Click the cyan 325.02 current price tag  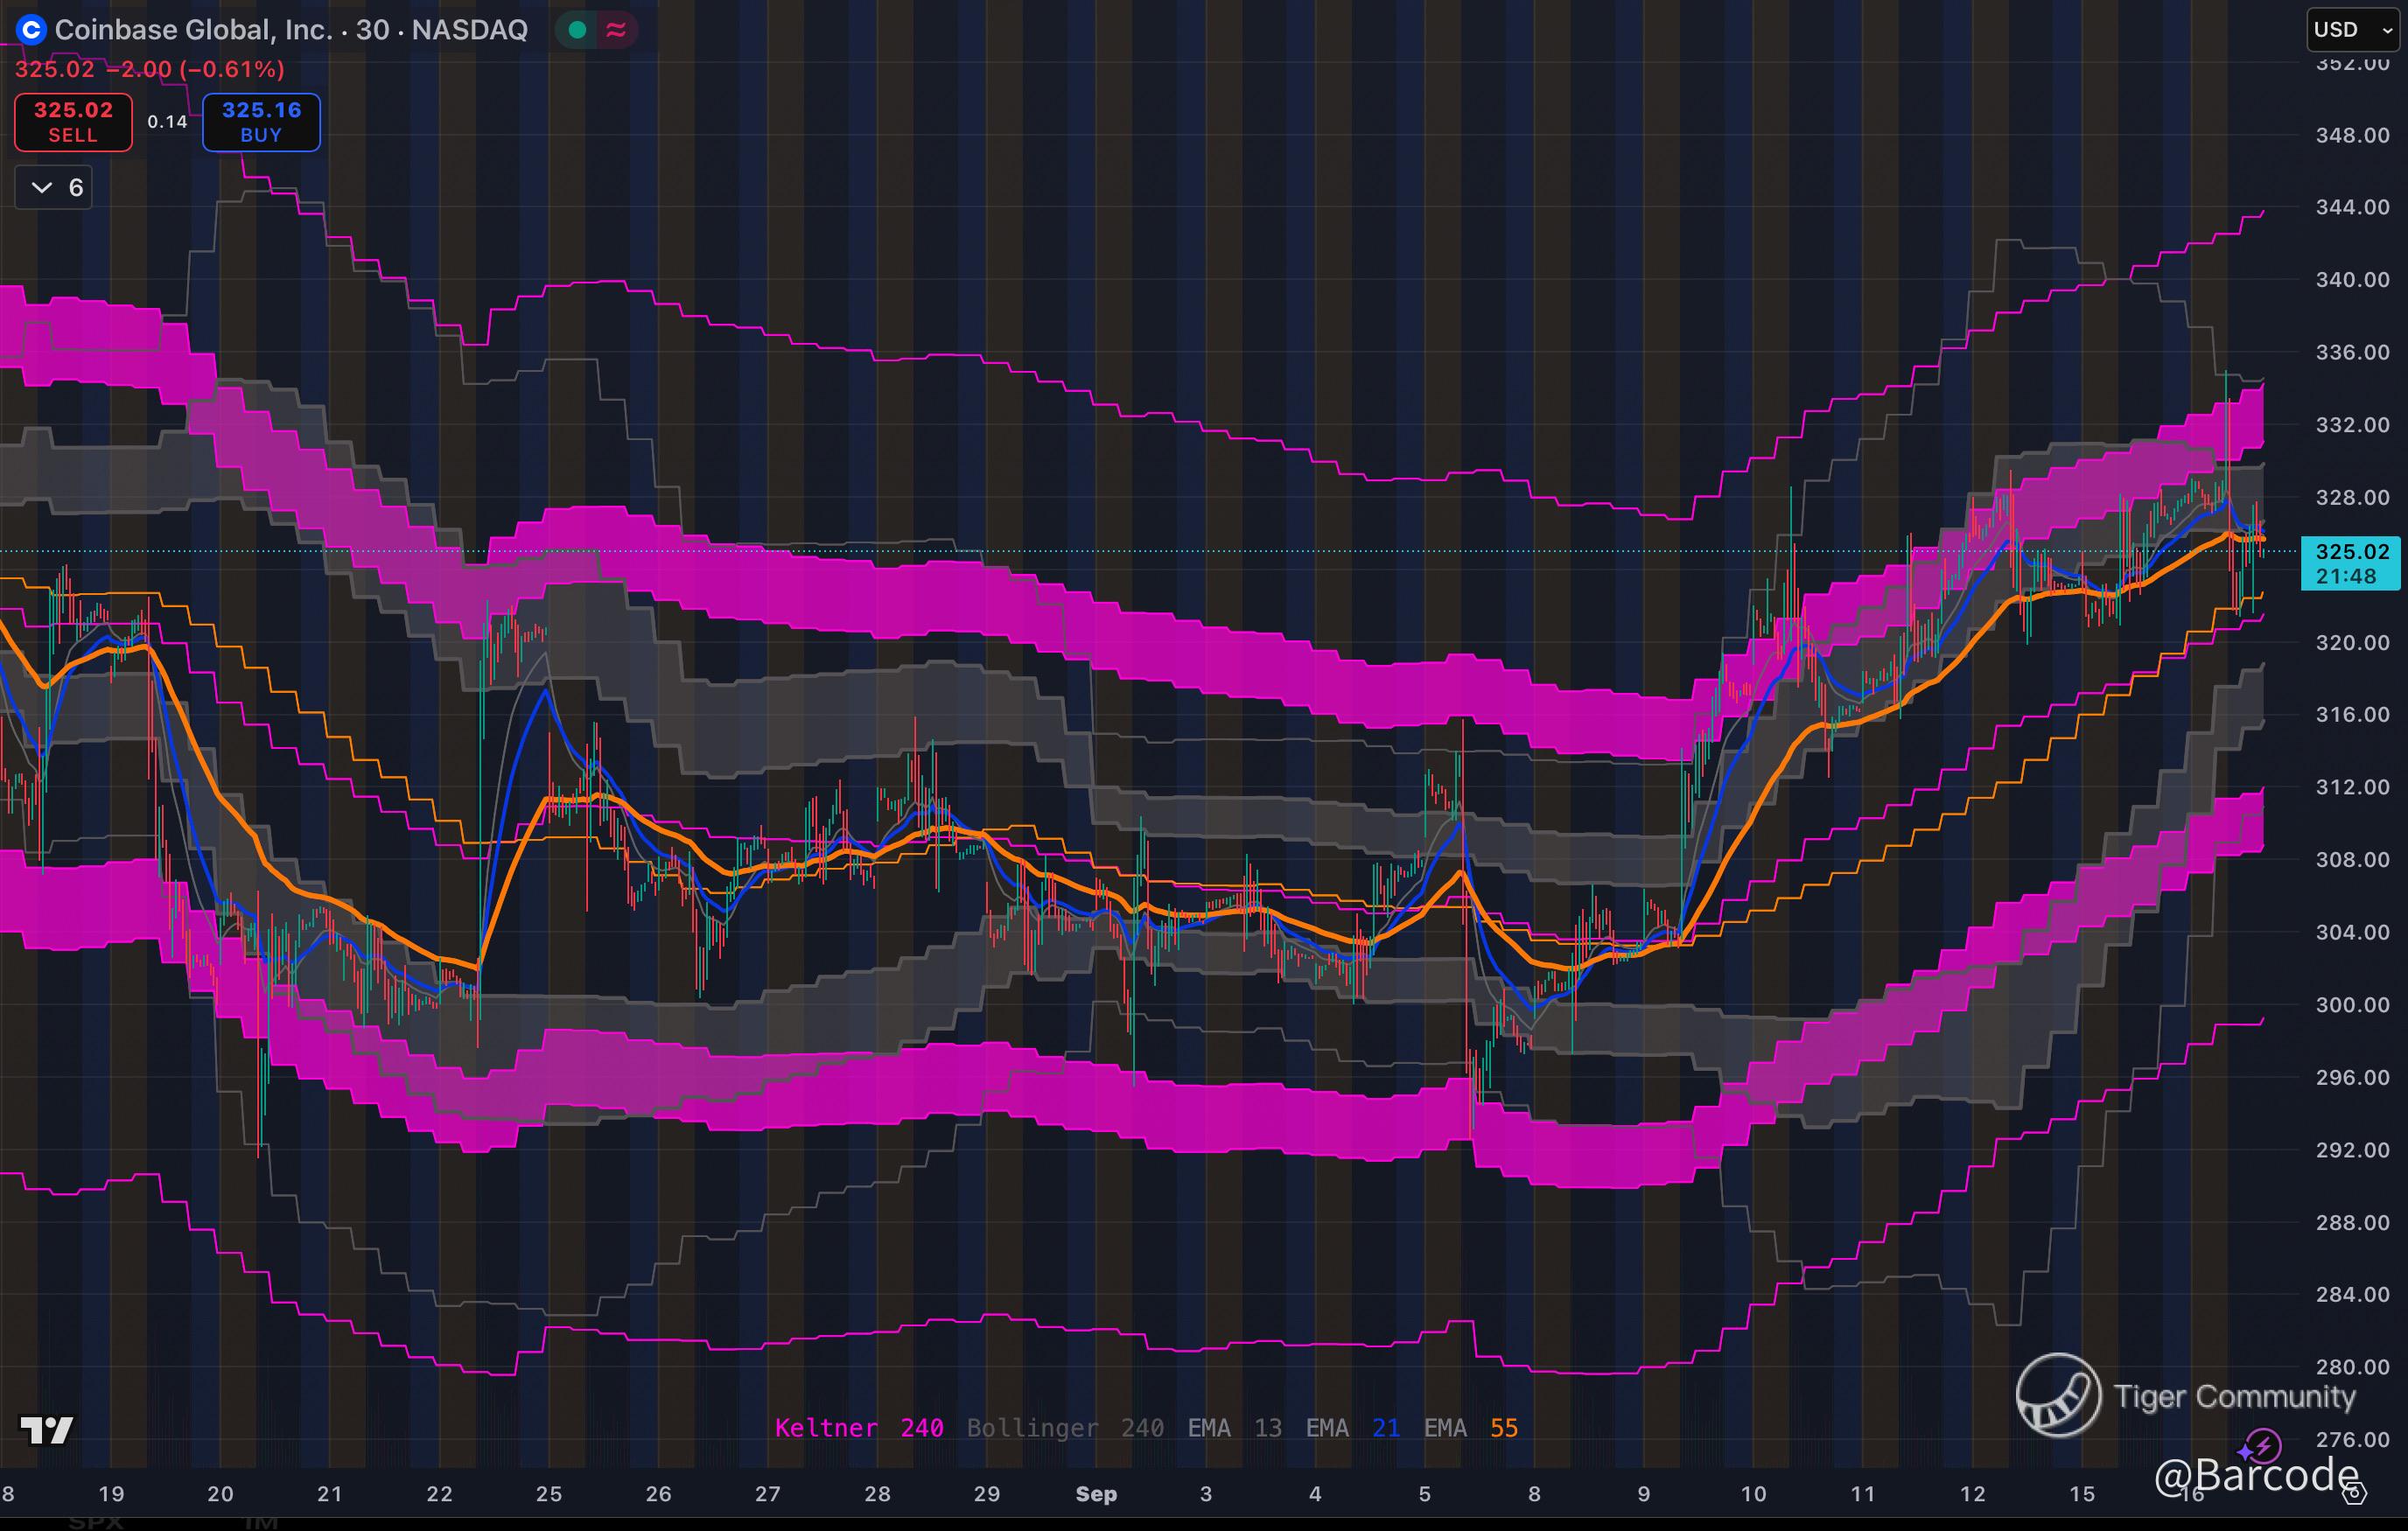click(x=2351, y=563)
